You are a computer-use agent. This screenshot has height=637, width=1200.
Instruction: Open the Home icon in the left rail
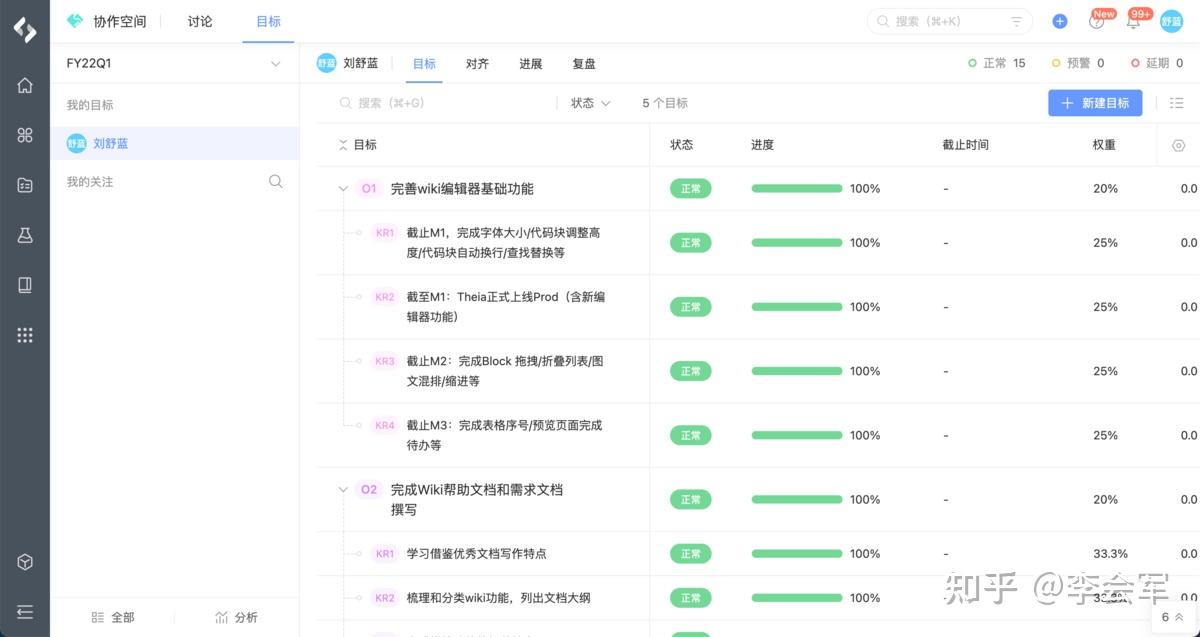click(x=25, y=85)
